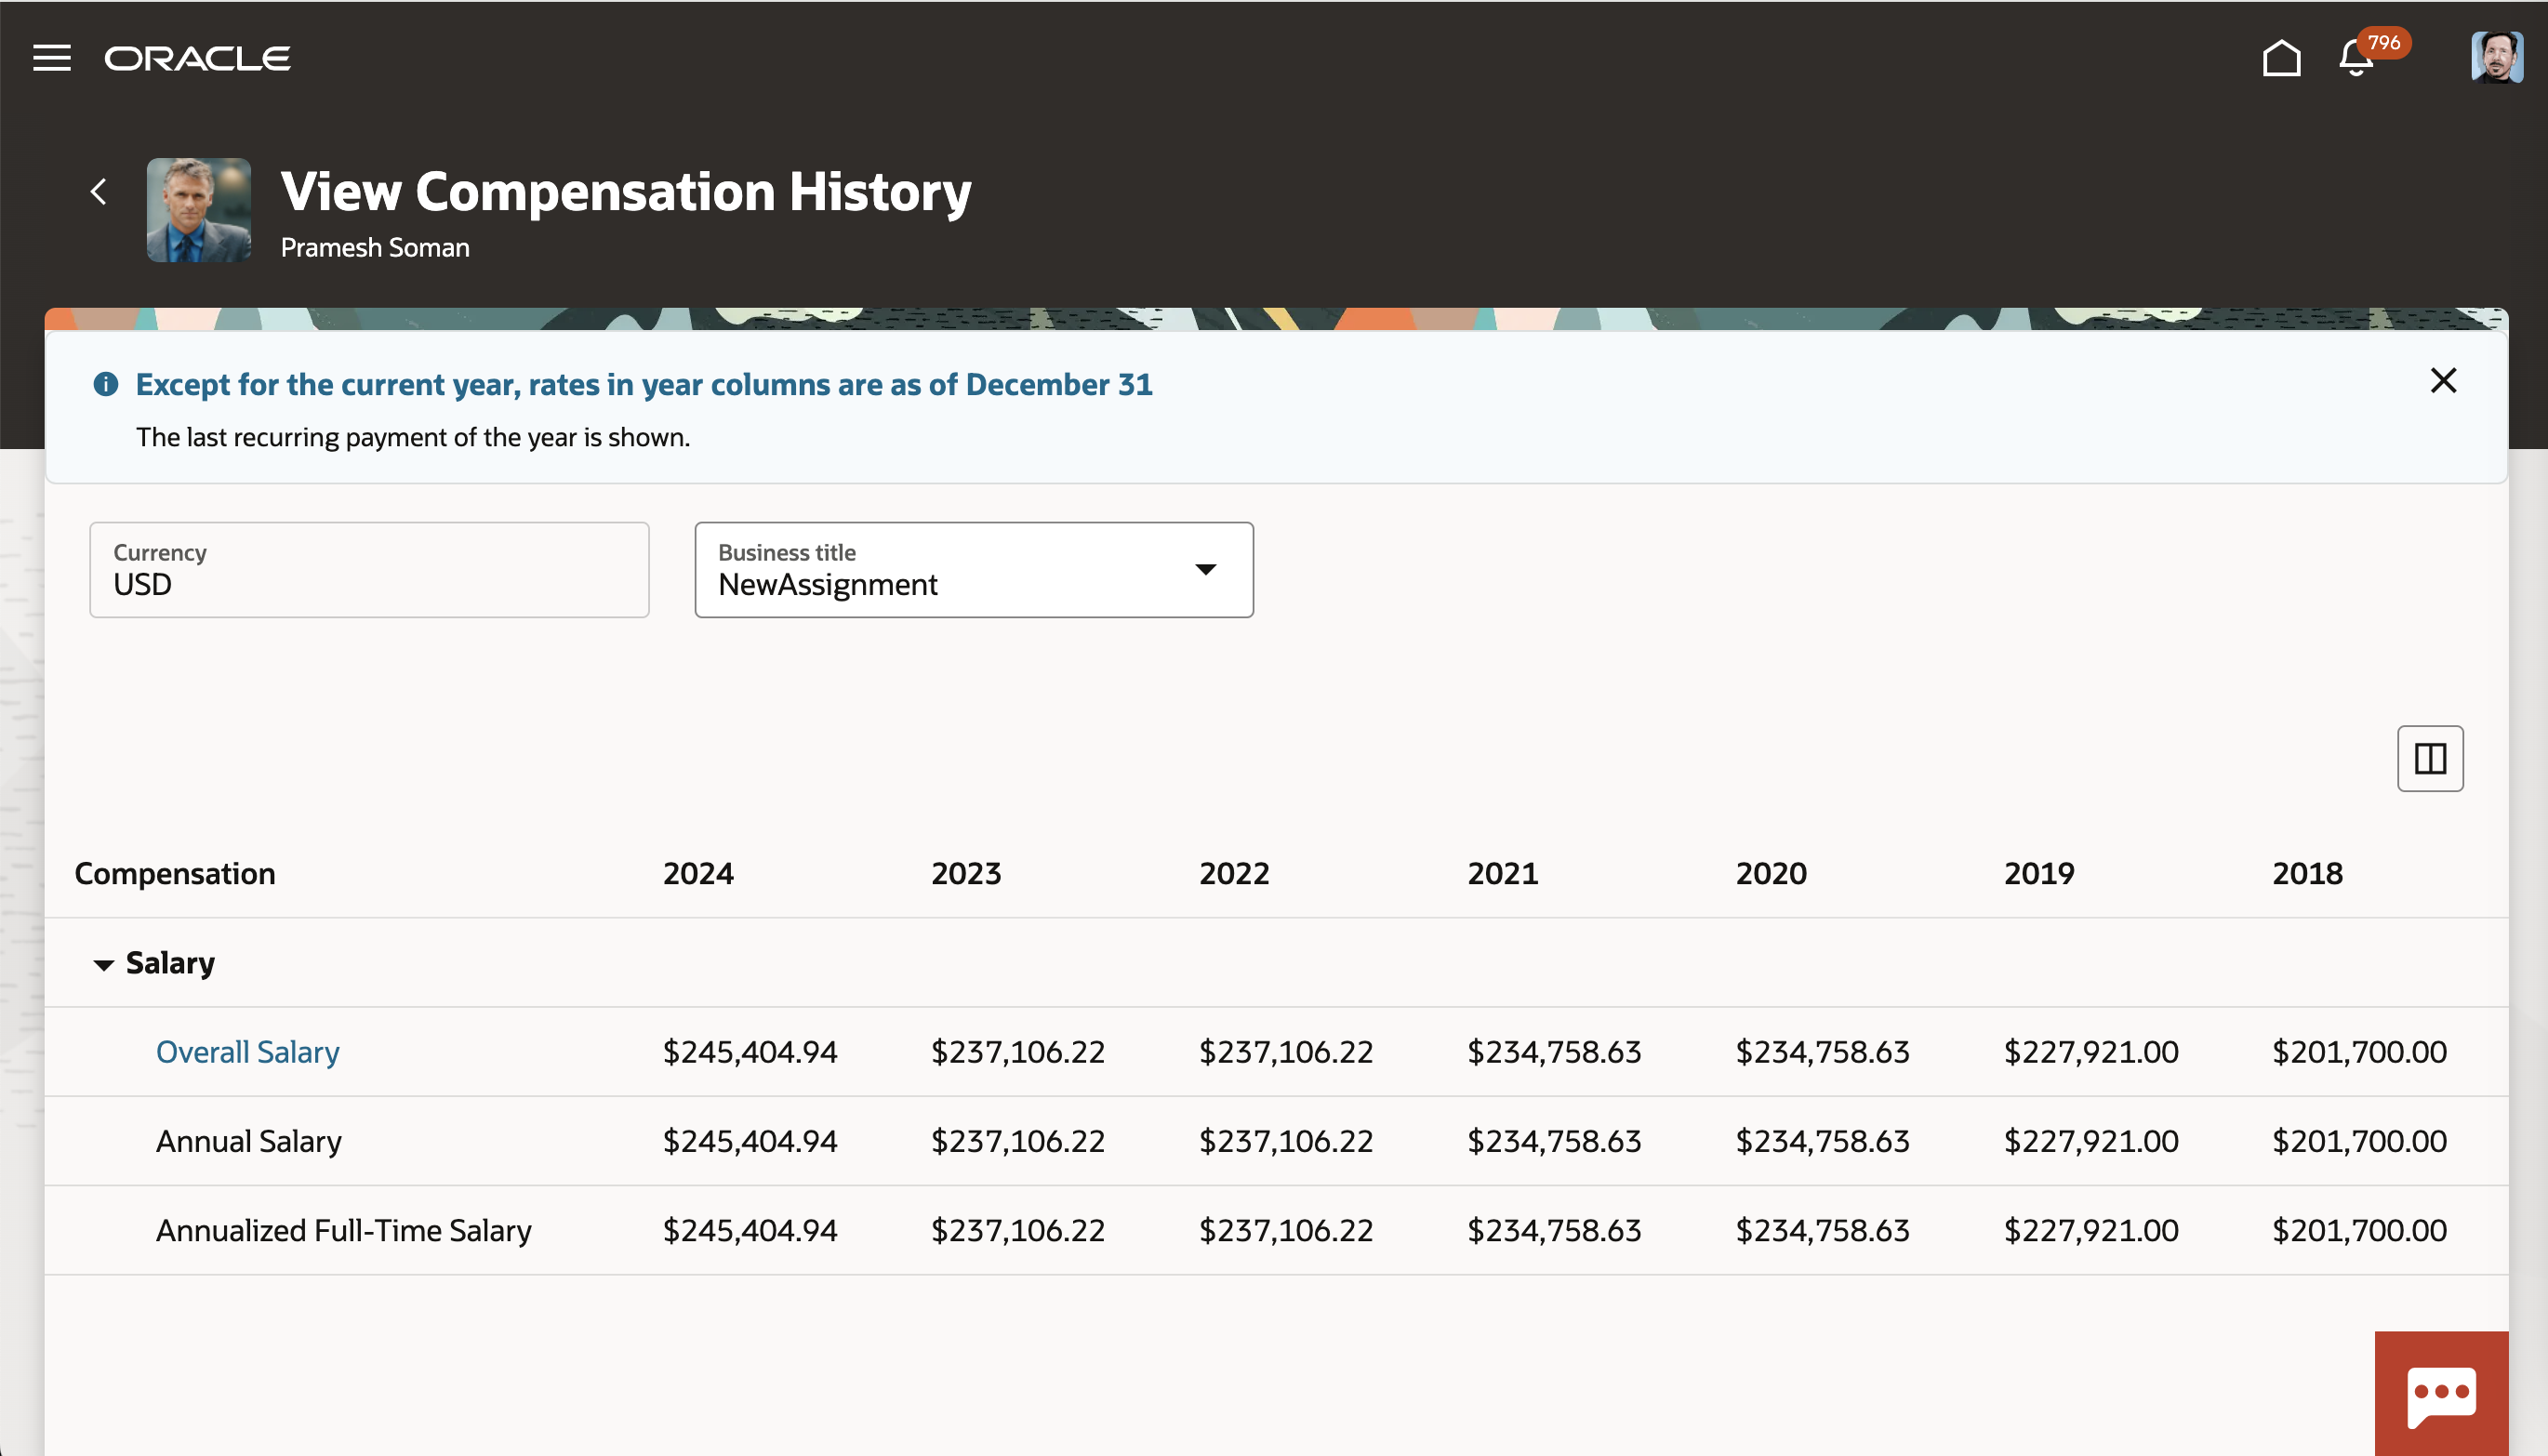This screenshot has width=2548, height=1456.
Task: Select the 2024 column header
Action: tap(698, 873)
